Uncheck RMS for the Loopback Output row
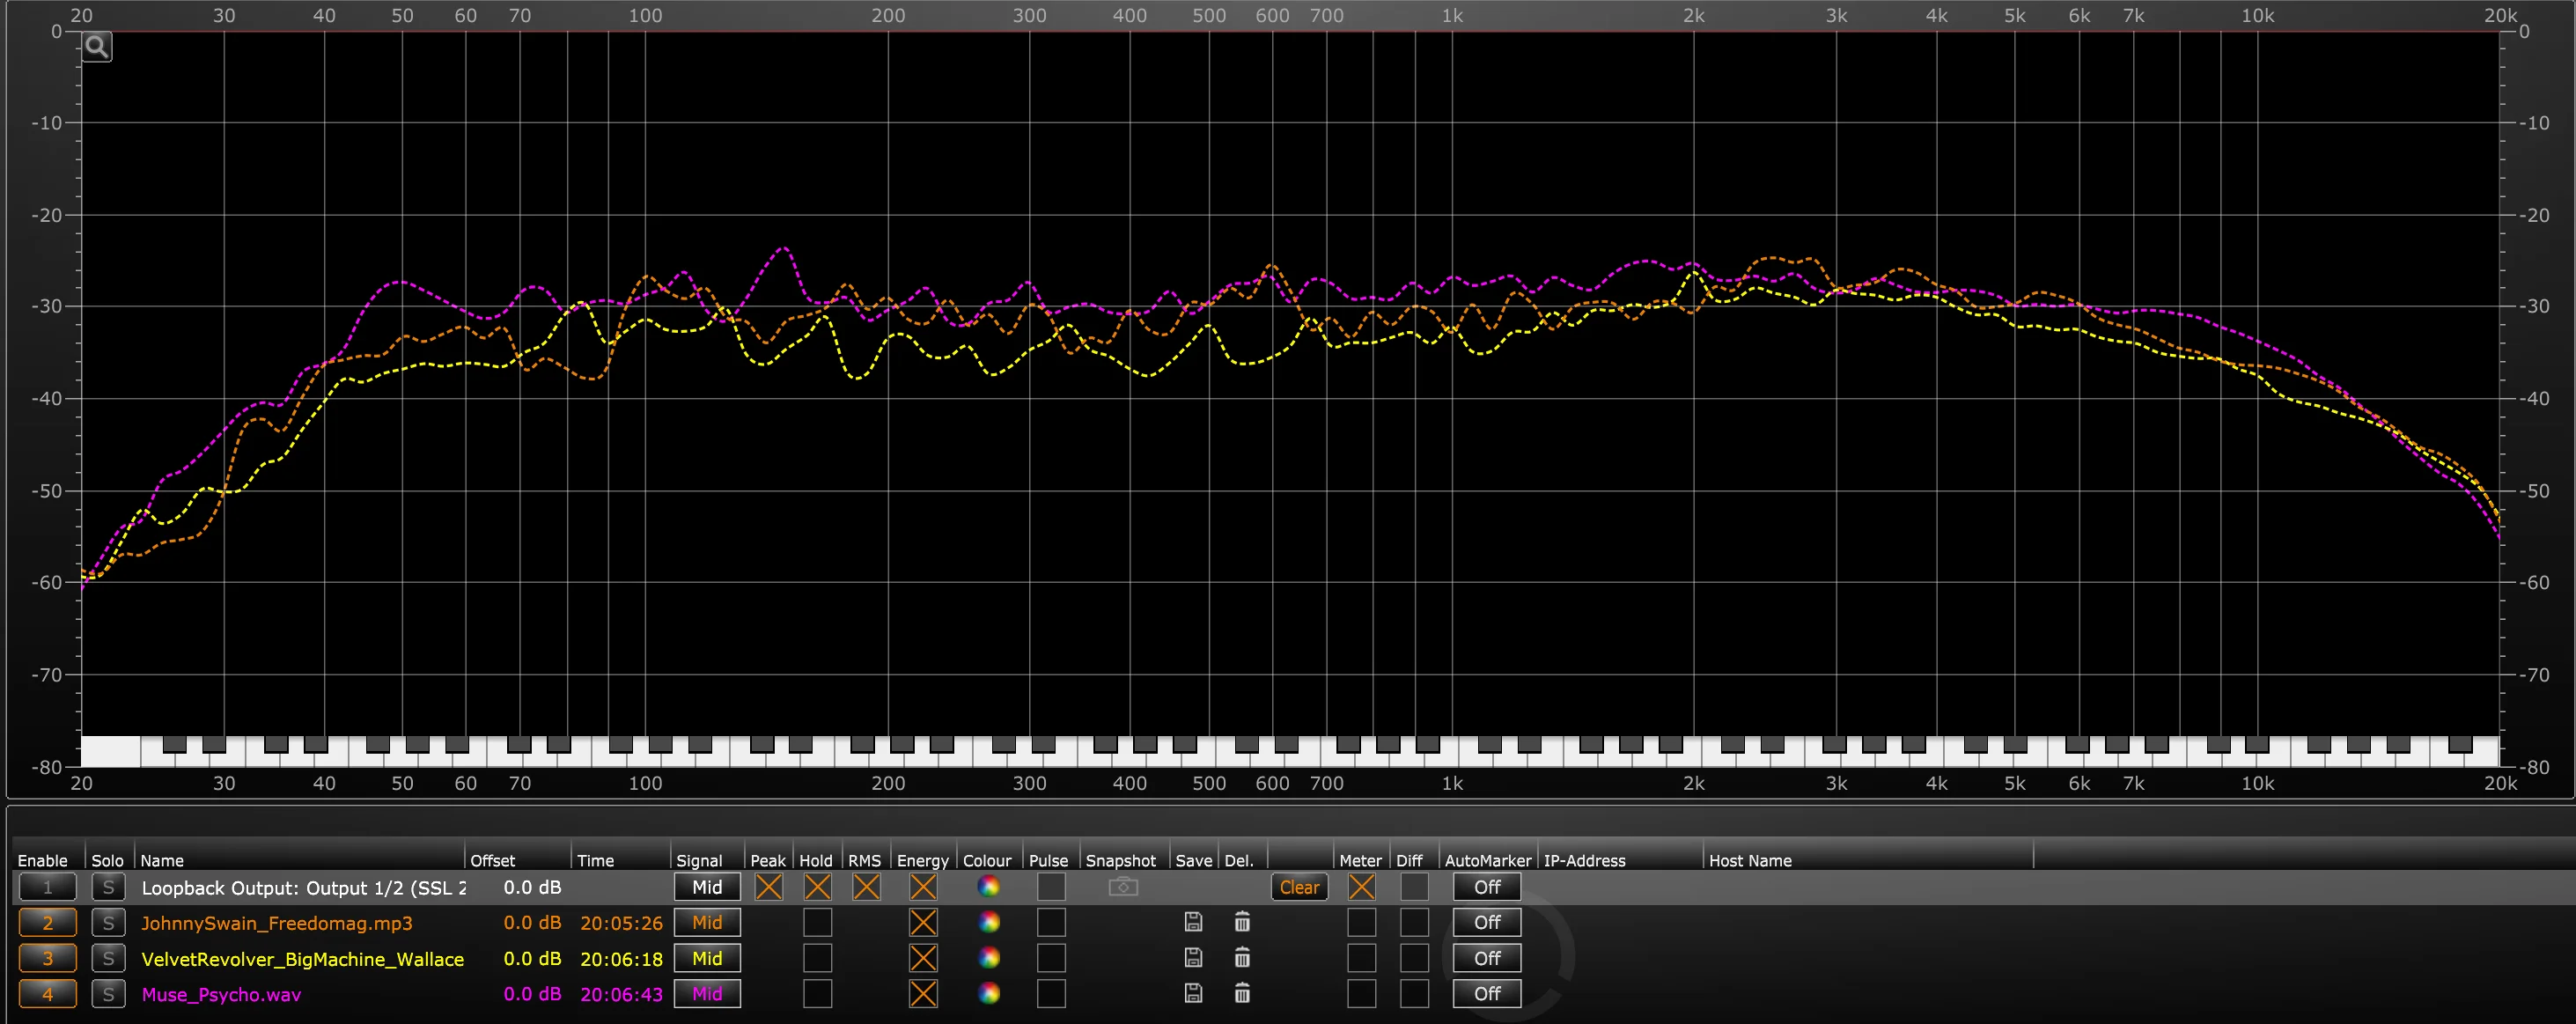The image size is (2576, 1024). (x=866, y=887)
